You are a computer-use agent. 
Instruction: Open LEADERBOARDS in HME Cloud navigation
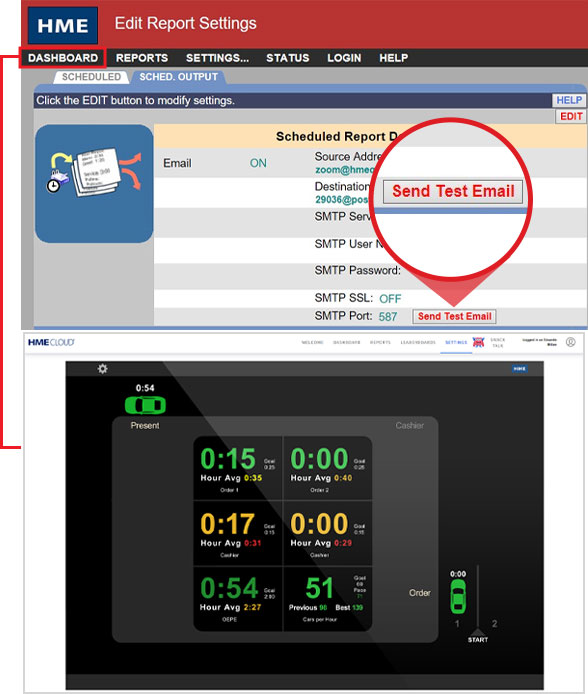(x=418, y=342)
